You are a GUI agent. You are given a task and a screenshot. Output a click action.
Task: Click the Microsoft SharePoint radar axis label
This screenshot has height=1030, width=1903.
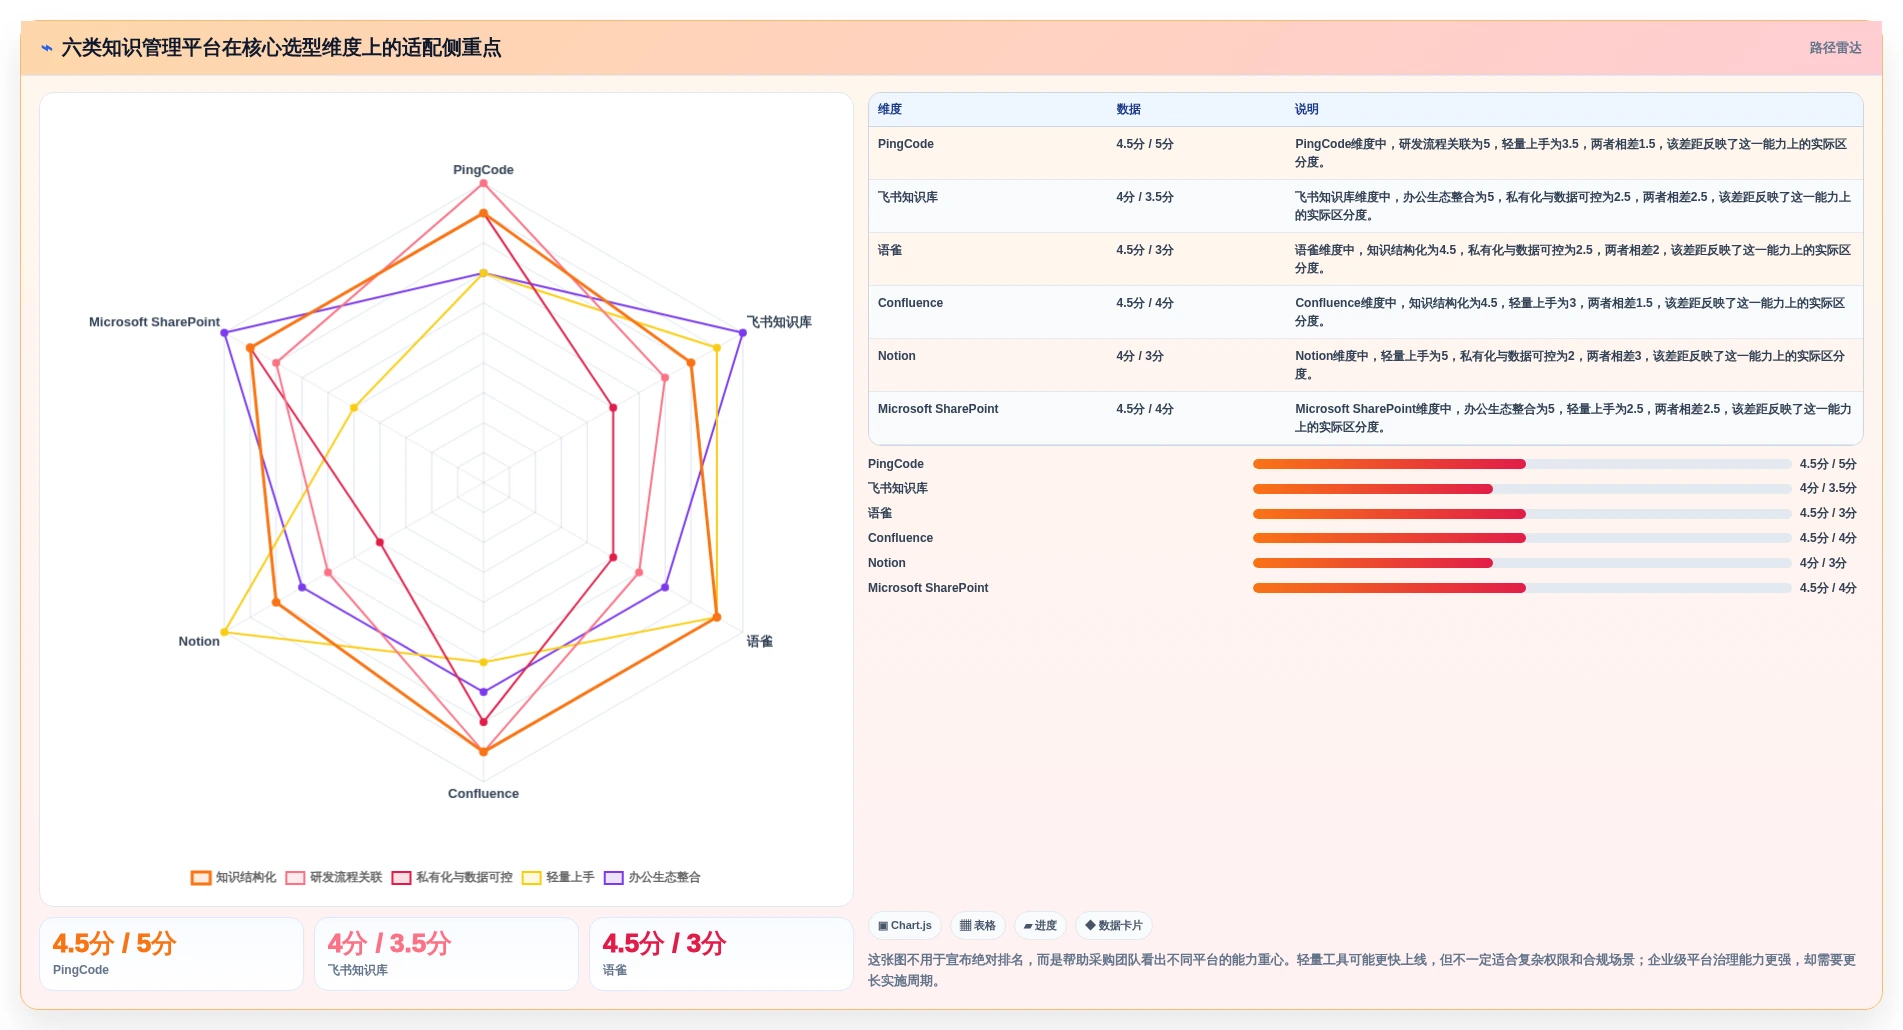coord(154,322)
